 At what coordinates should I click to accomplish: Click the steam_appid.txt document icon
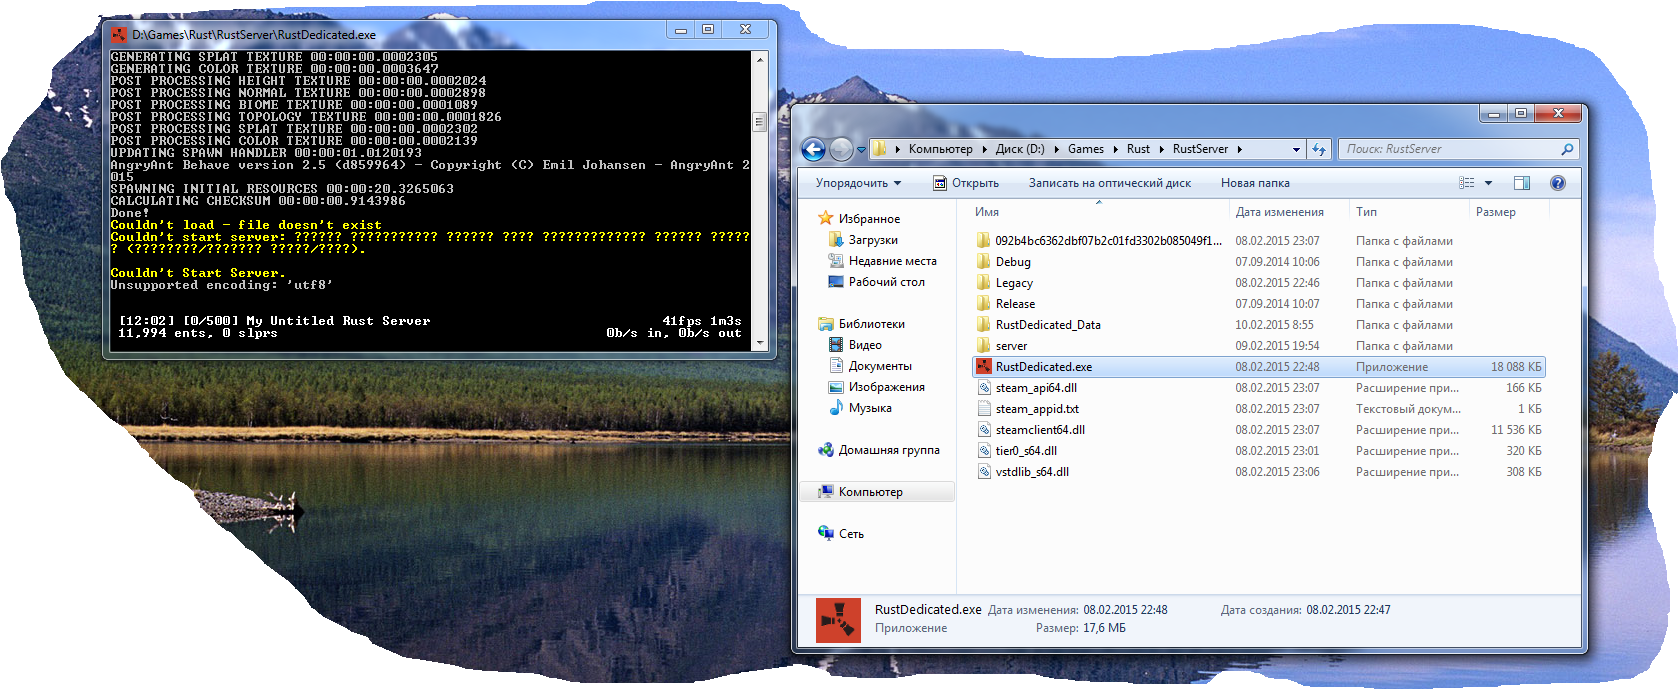[x=984, y=409]
